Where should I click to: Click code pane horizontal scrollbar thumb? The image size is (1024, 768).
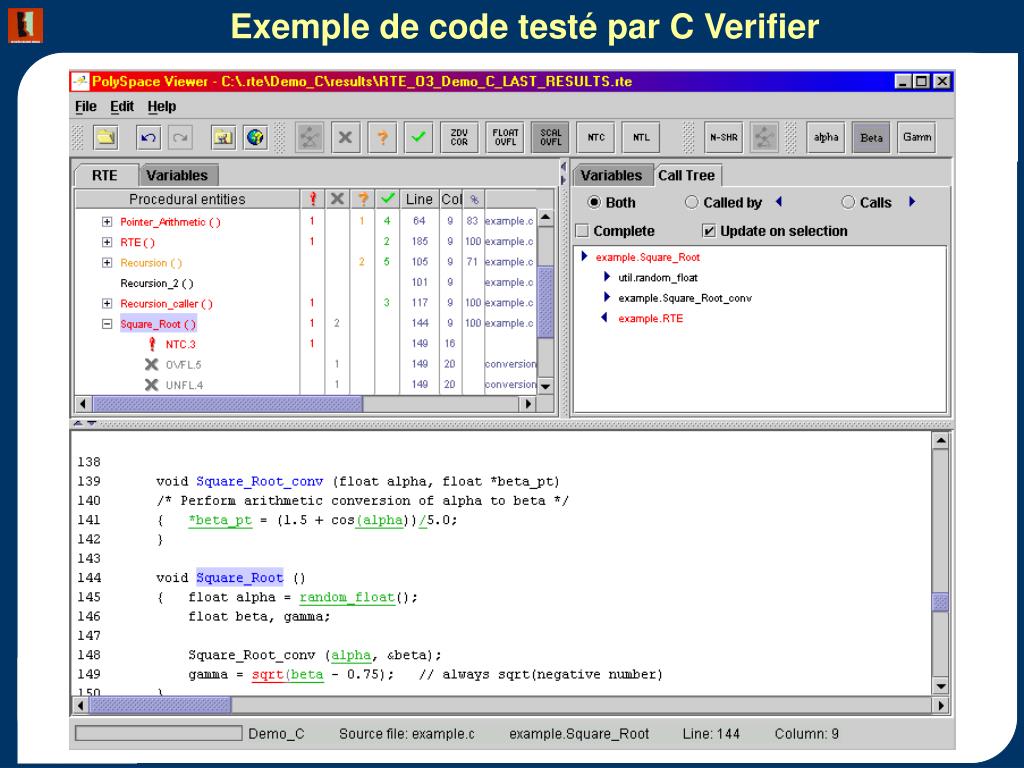(x=159, y=705)
